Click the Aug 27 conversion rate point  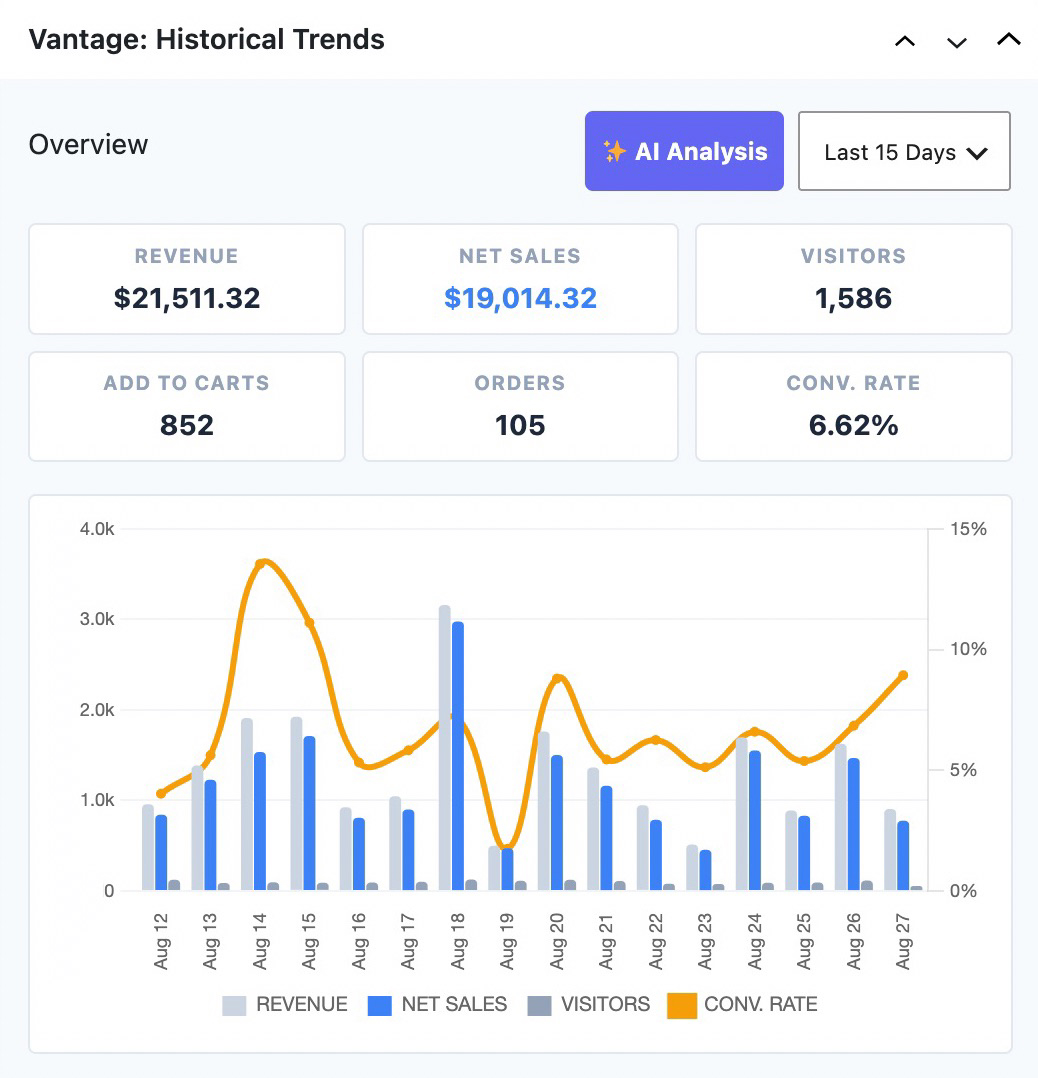903,675
